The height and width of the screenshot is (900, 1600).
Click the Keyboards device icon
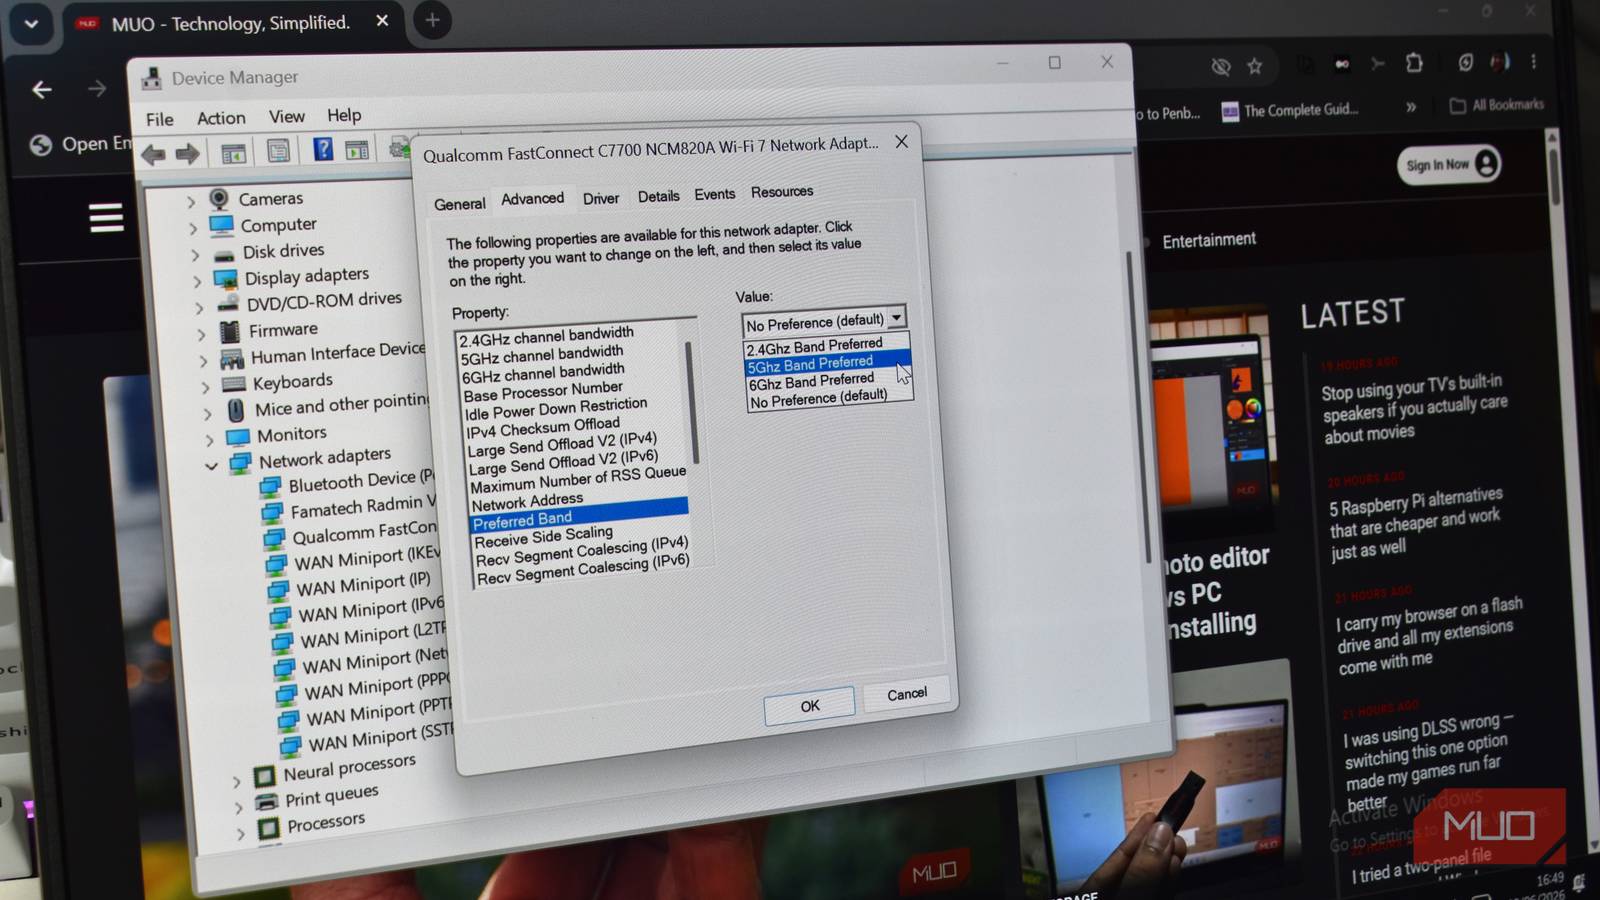(233, 384)
